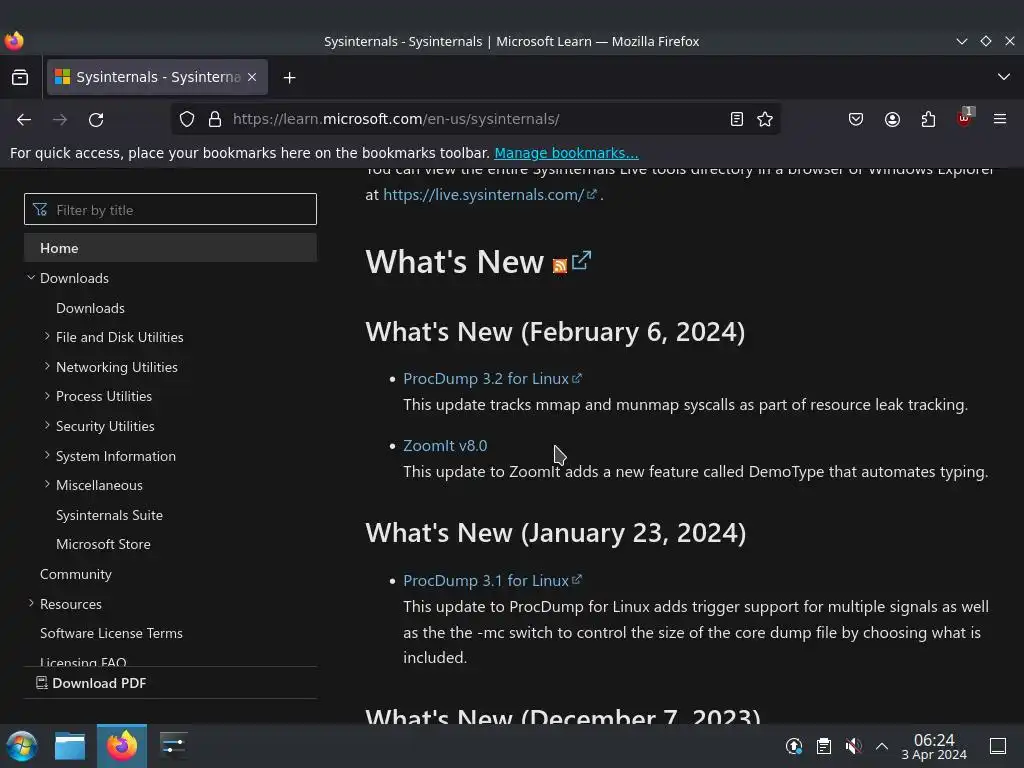Screen dimensions: 1024x768
Task: Click the address bar URL field
Action: coord(474,120)
